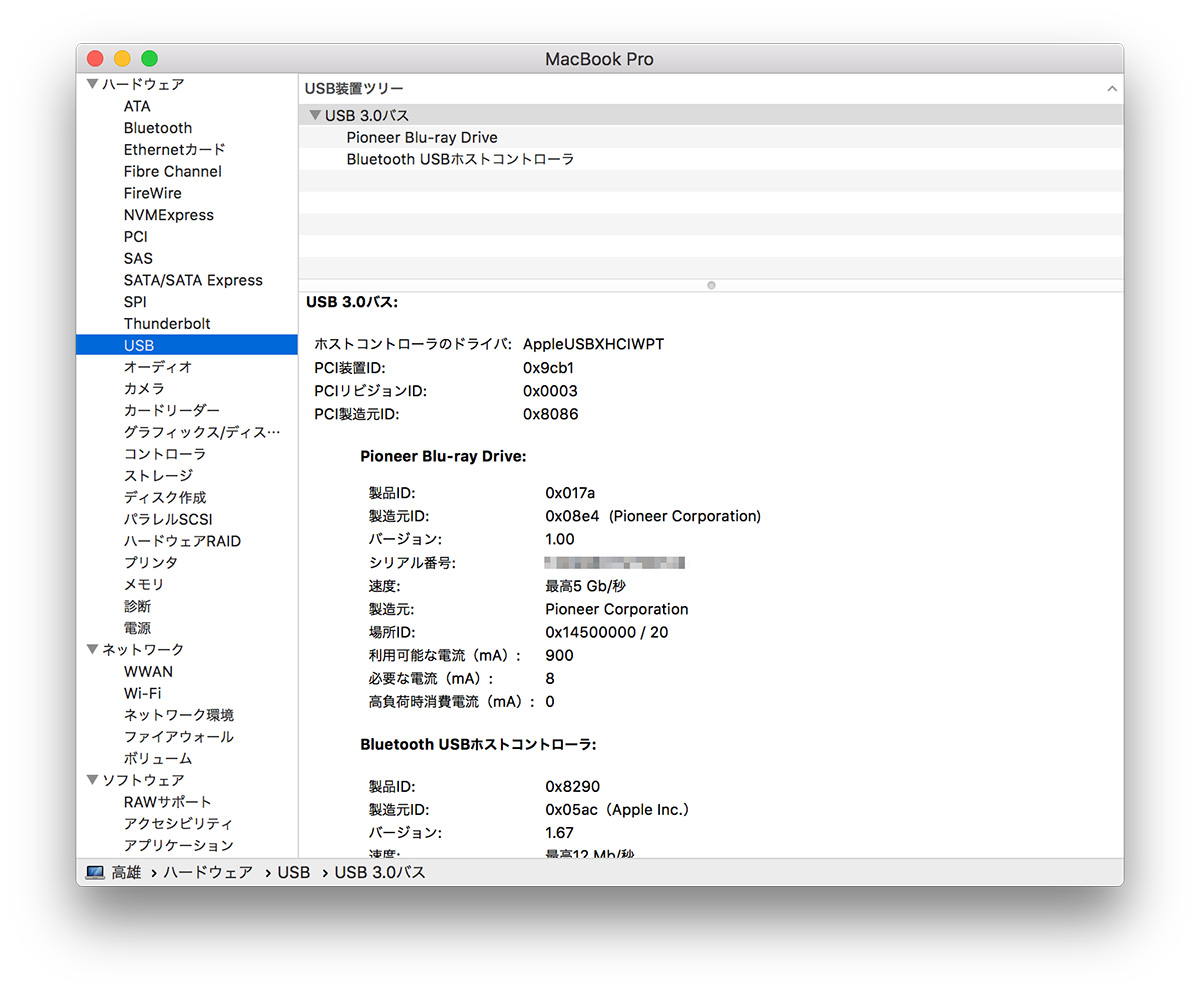
Task: Click the 0x05ac (Apple Inc.) value
Action: [618, 810]
